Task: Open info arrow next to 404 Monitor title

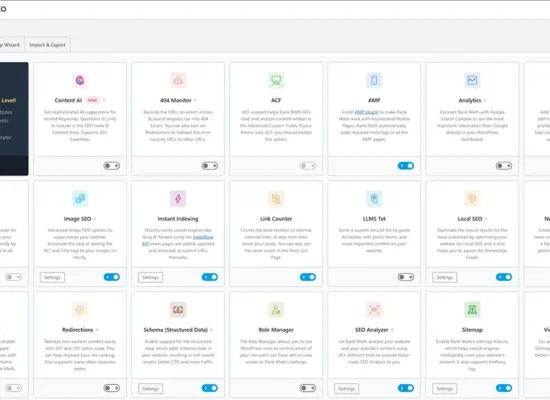Action: (195, 101)
